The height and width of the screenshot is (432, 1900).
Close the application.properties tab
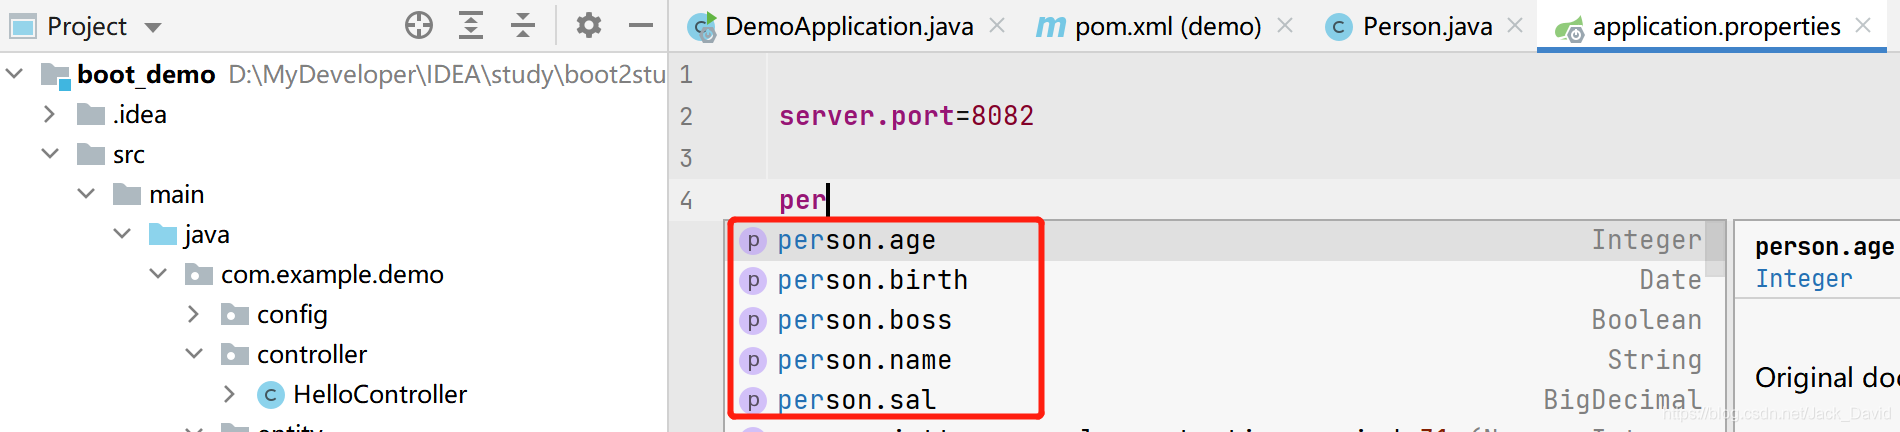click(1863, 26)
